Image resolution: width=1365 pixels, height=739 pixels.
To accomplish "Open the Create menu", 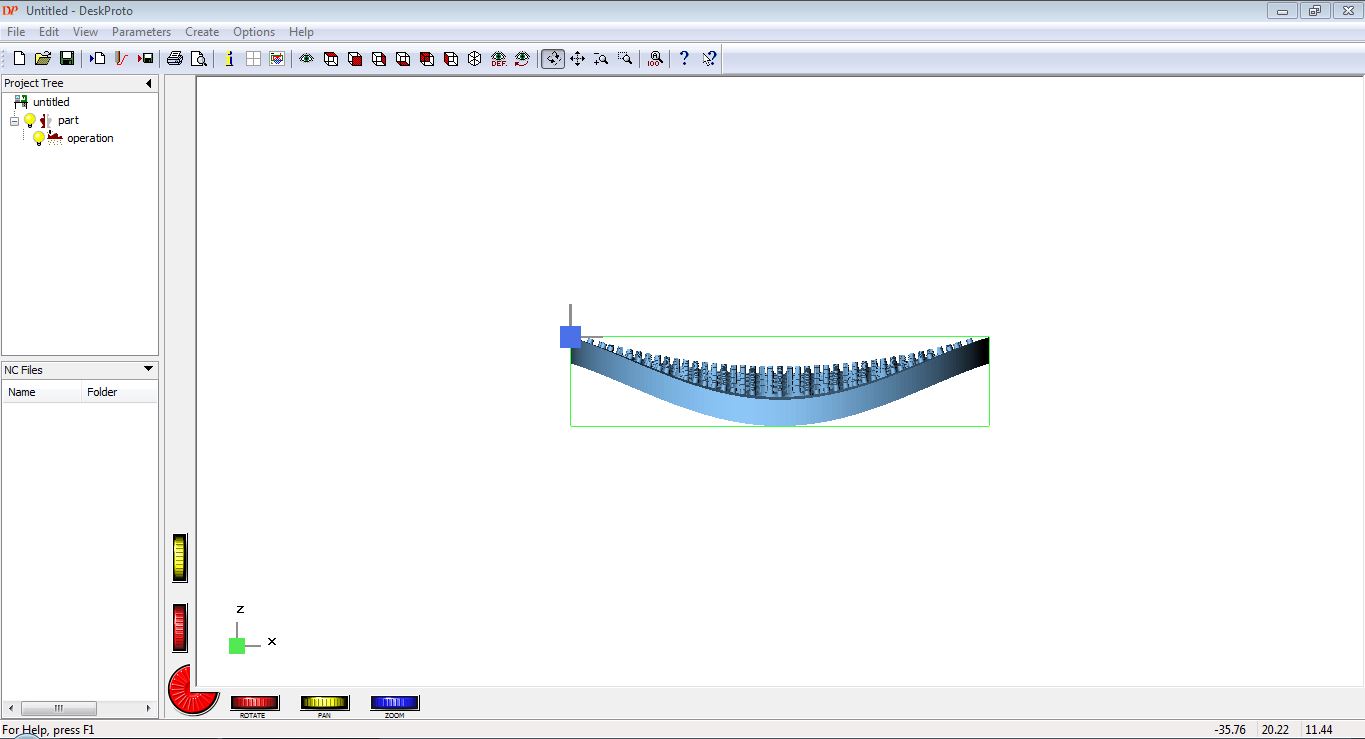I will (202, 32).
